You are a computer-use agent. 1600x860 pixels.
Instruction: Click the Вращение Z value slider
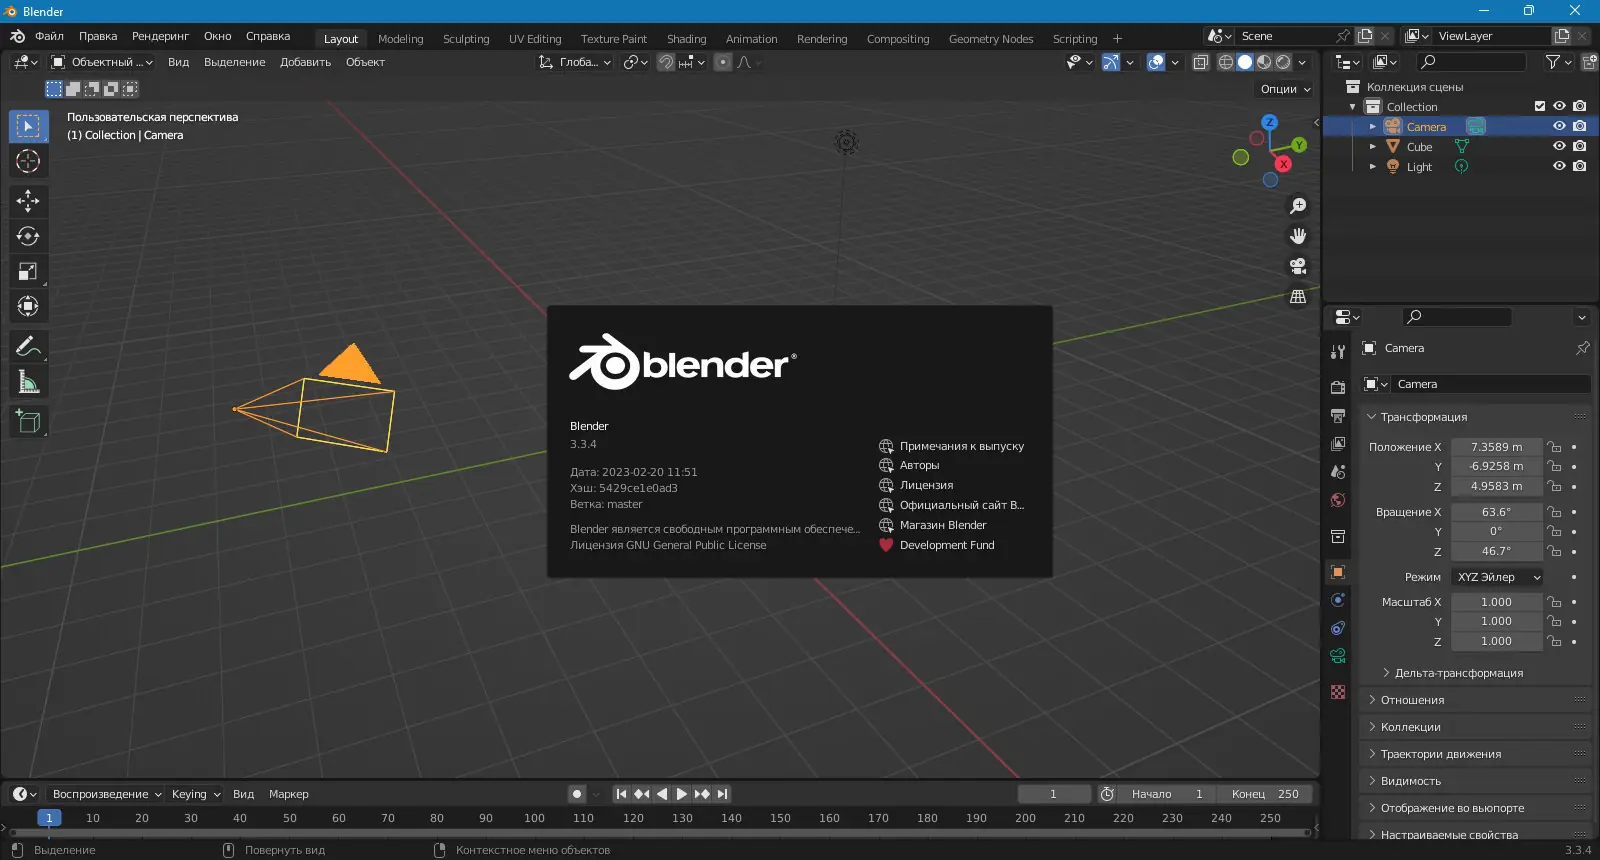click(x=1496, y=551)
